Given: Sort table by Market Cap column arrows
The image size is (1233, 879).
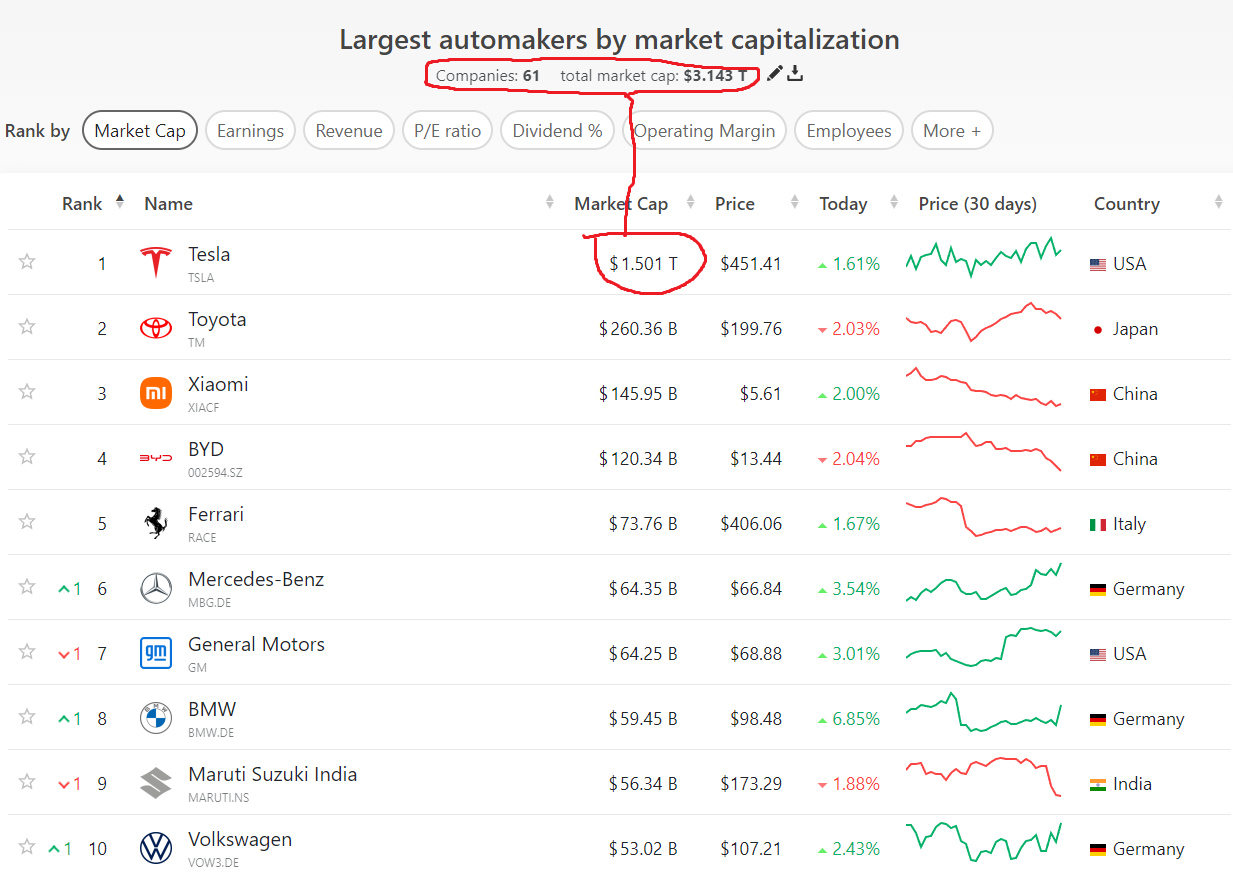Looking at the screenshot, I should pos(690,203).
